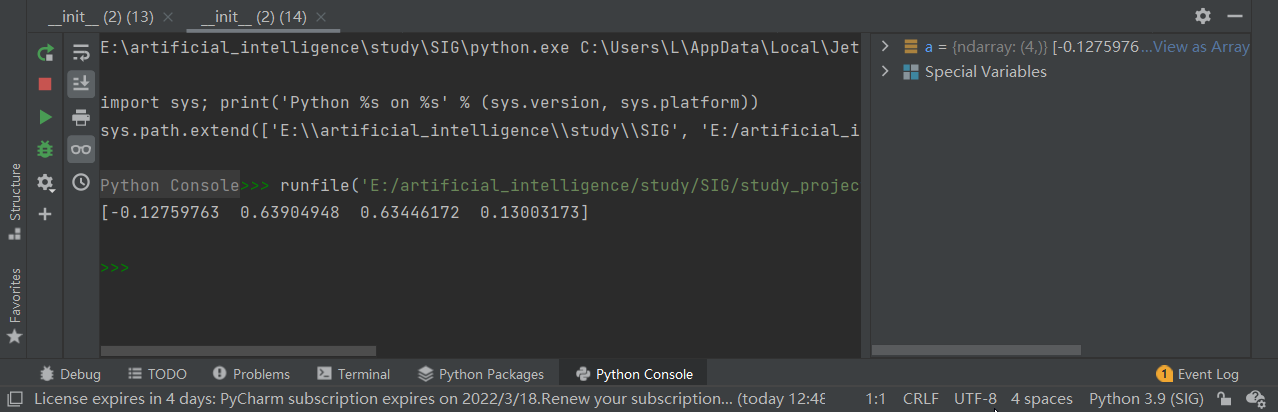Rerun the Python console

pos(45,53)
